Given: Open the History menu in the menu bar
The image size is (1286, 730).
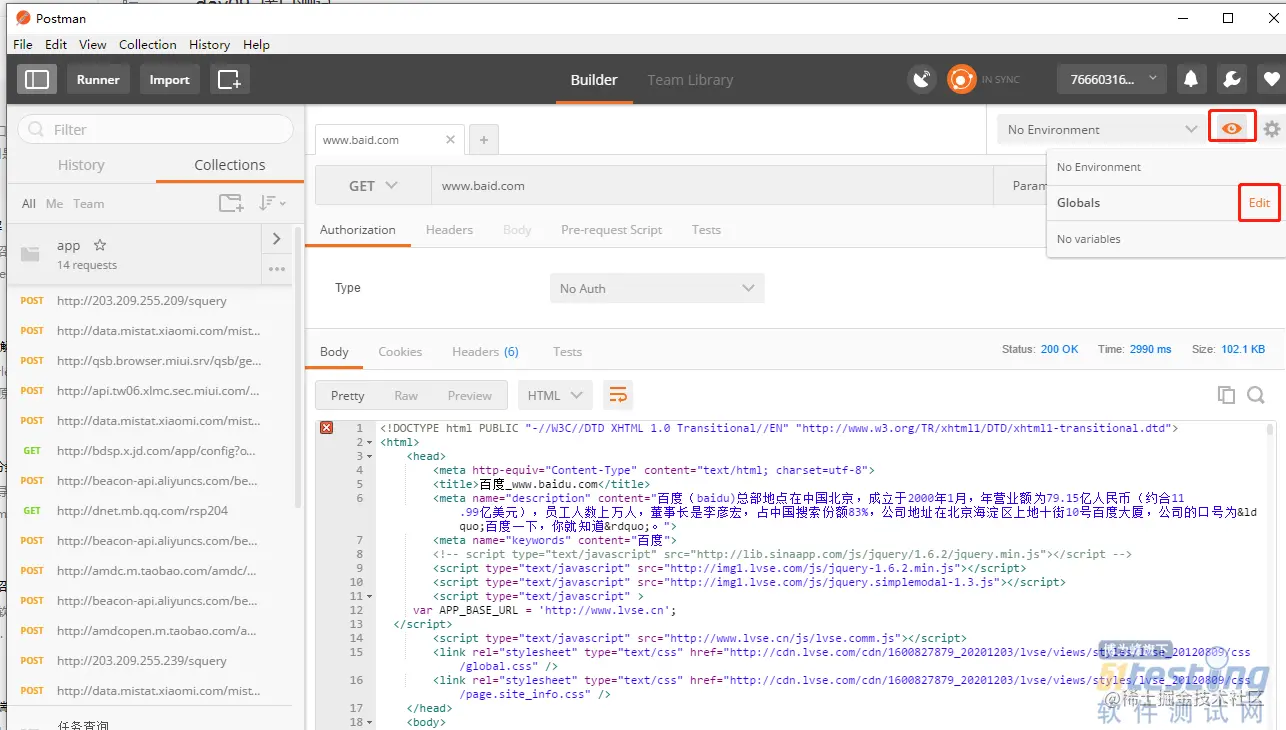Looking at the screenshot, I should click(209, 44).
